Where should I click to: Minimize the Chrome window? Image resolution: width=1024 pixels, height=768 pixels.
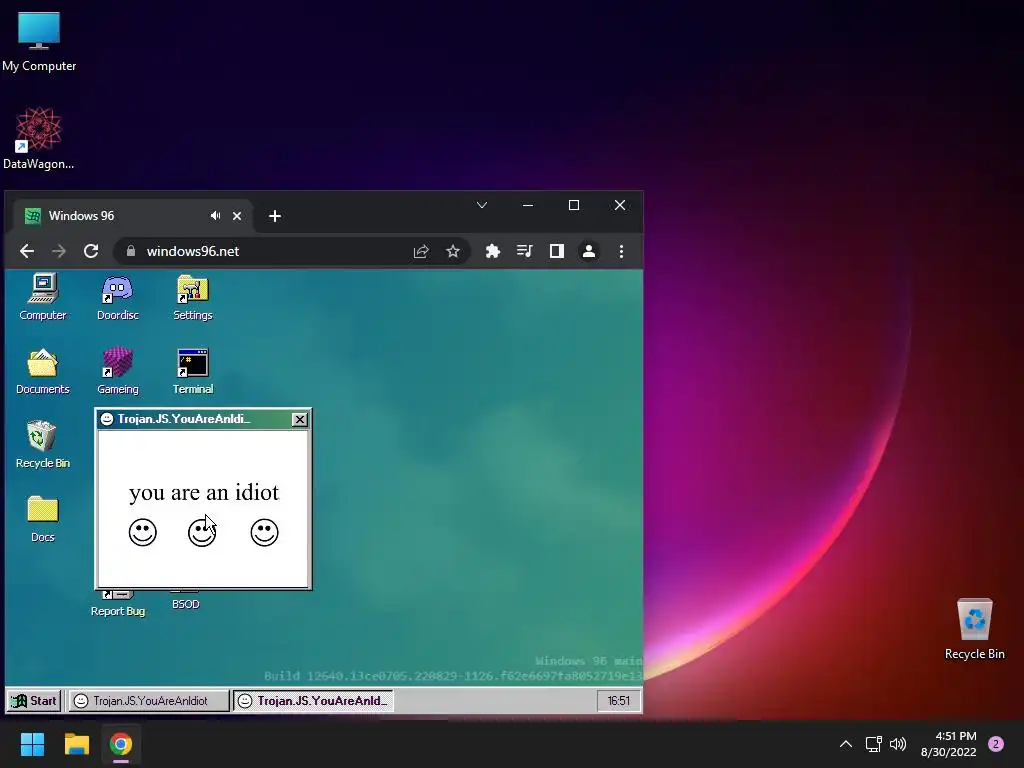(x=528, y=205)
